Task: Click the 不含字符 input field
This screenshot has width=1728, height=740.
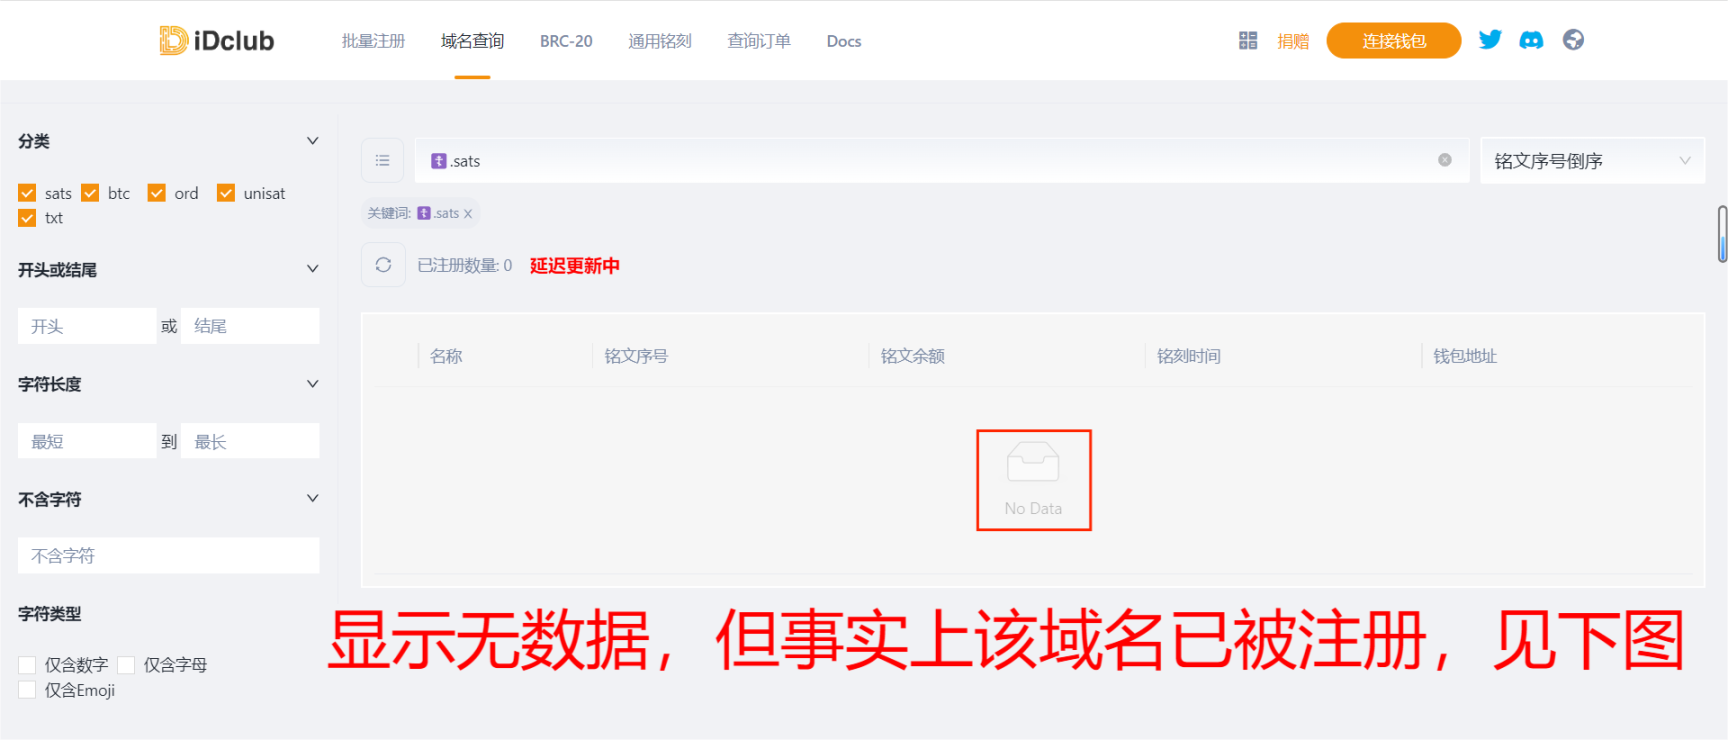Action: click(168, 556)
